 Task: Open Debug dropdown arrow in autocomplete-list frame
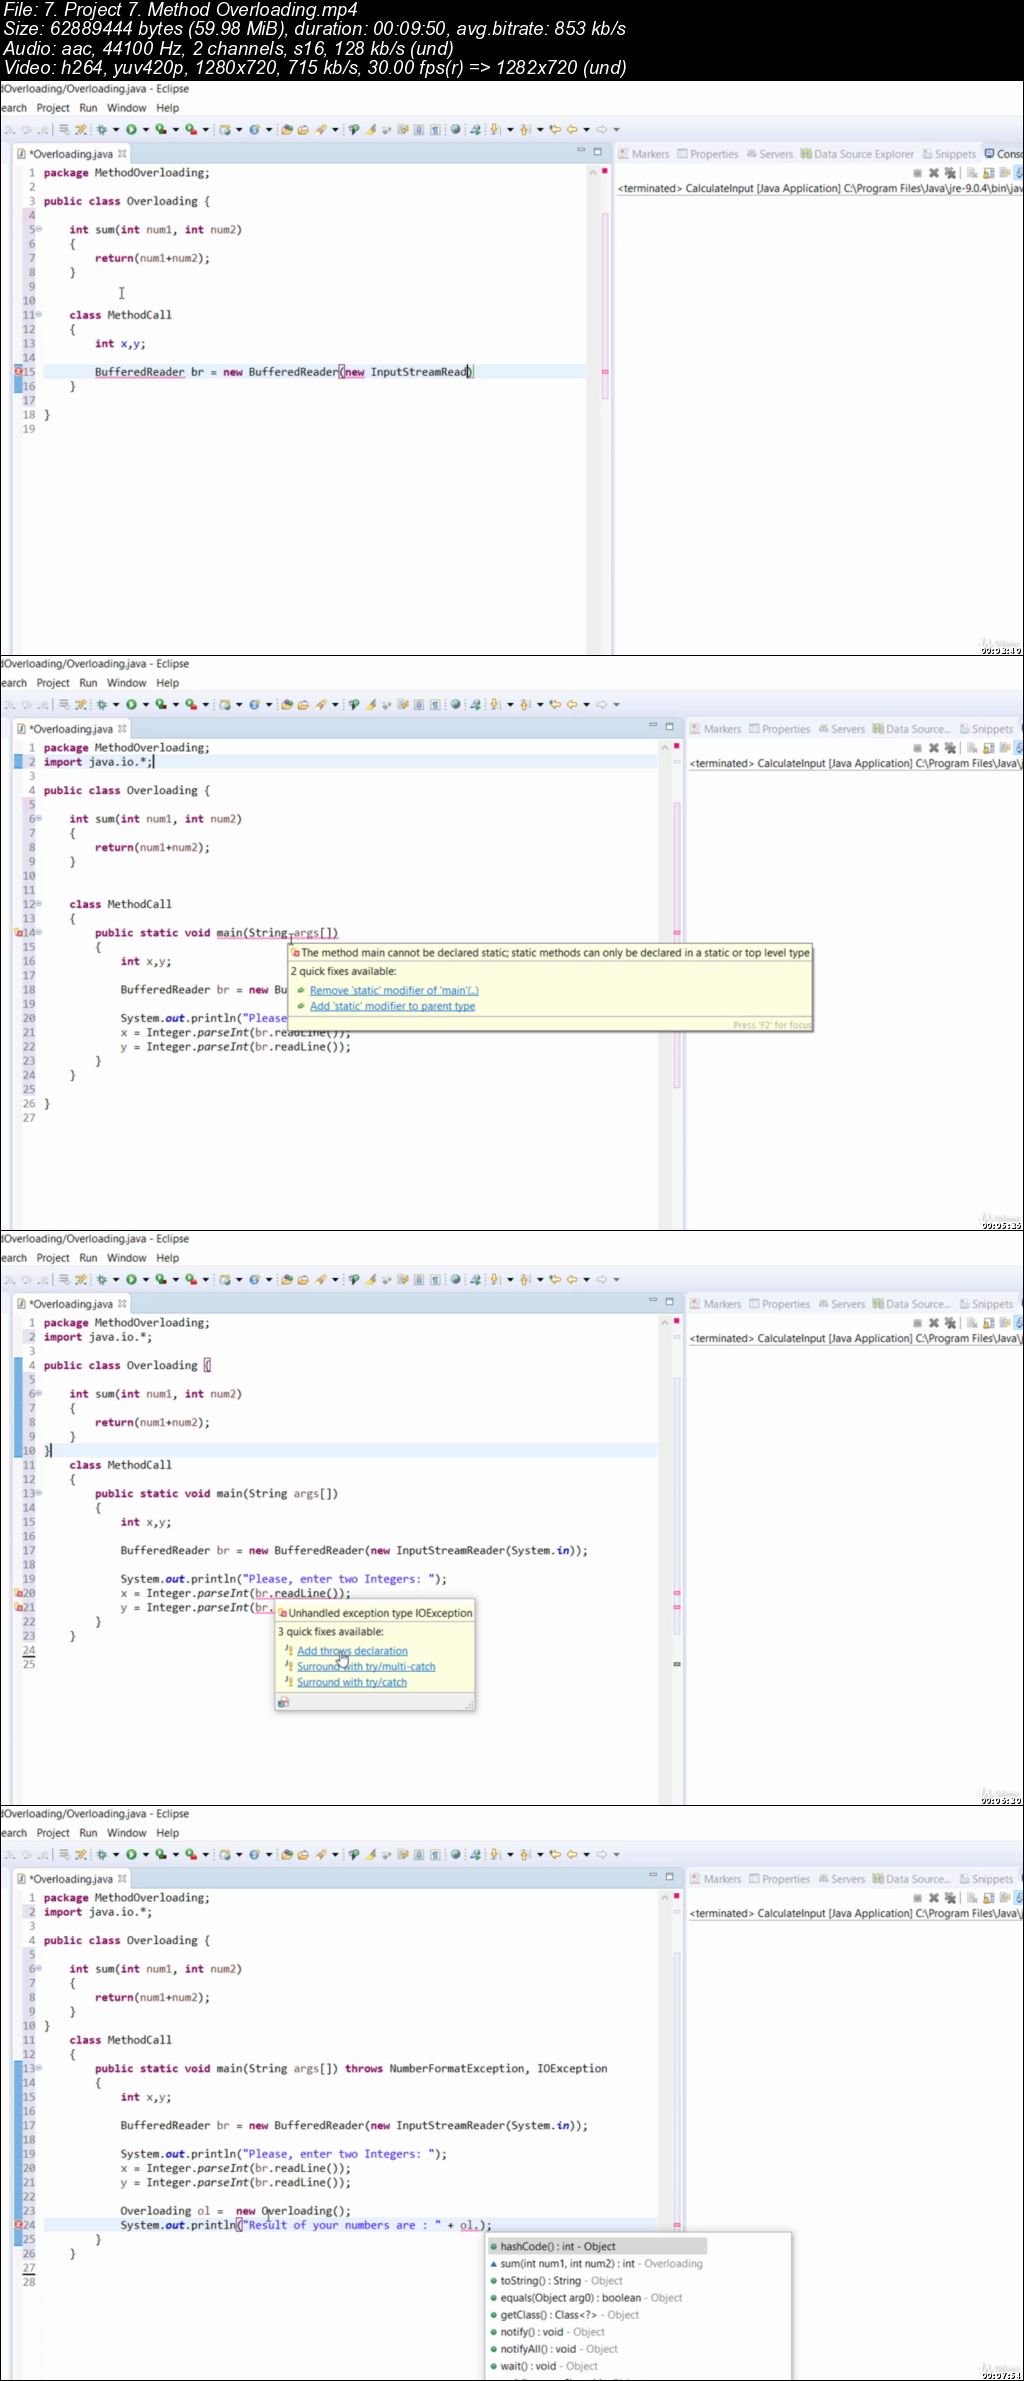coord(115,1854)
